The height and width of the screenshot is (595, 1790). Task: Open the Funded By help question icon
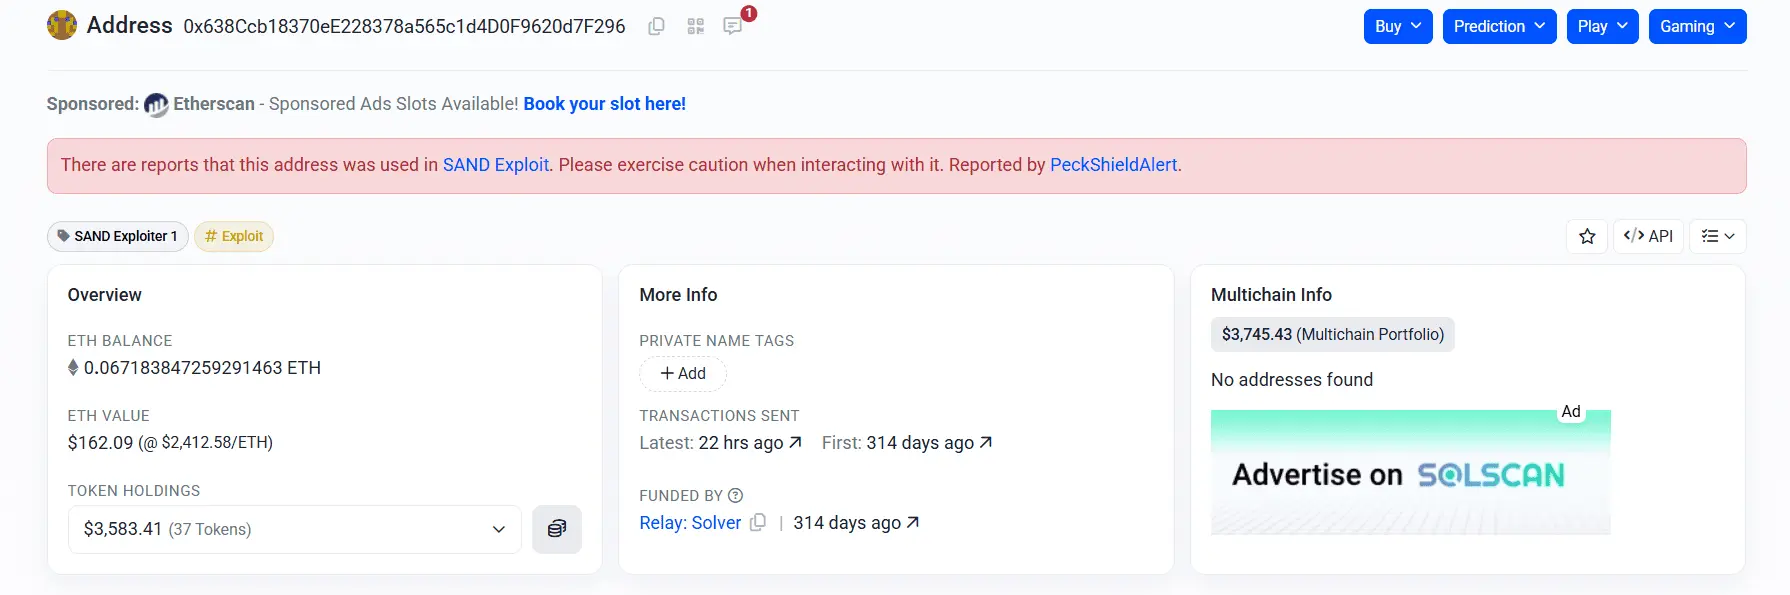[x=736, y=496]
